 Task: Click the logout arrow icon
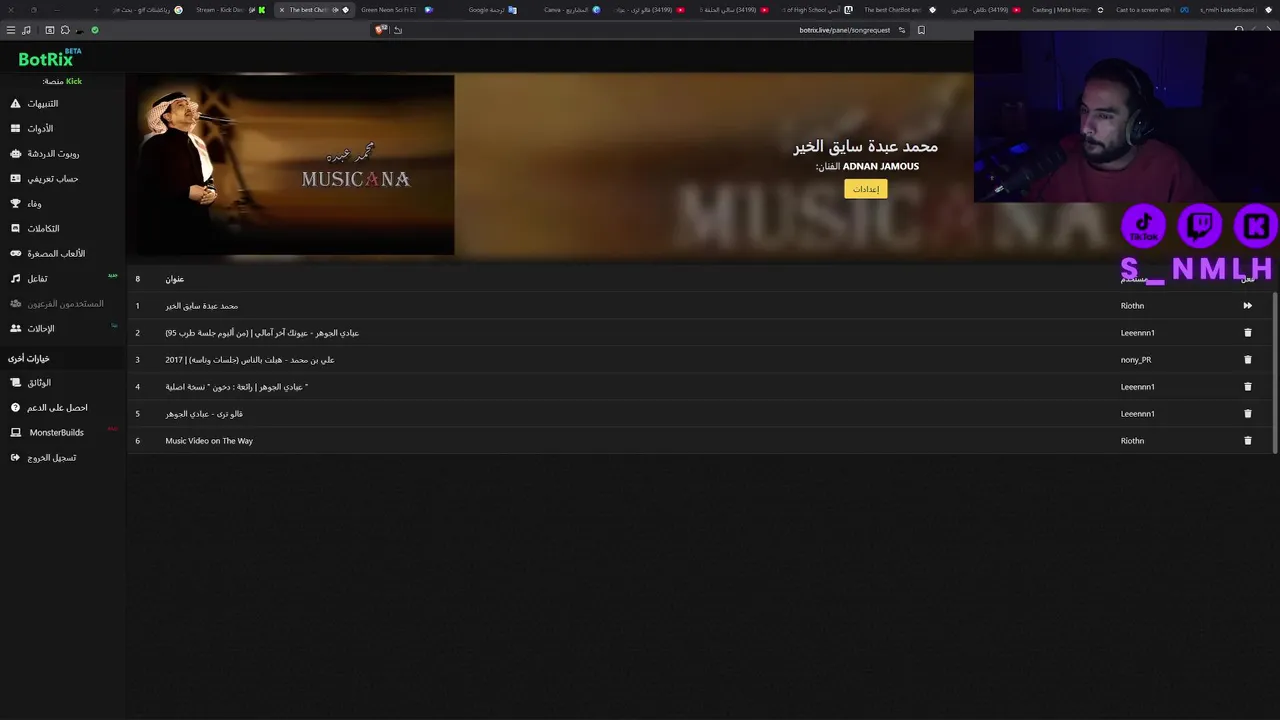point(15,457)
